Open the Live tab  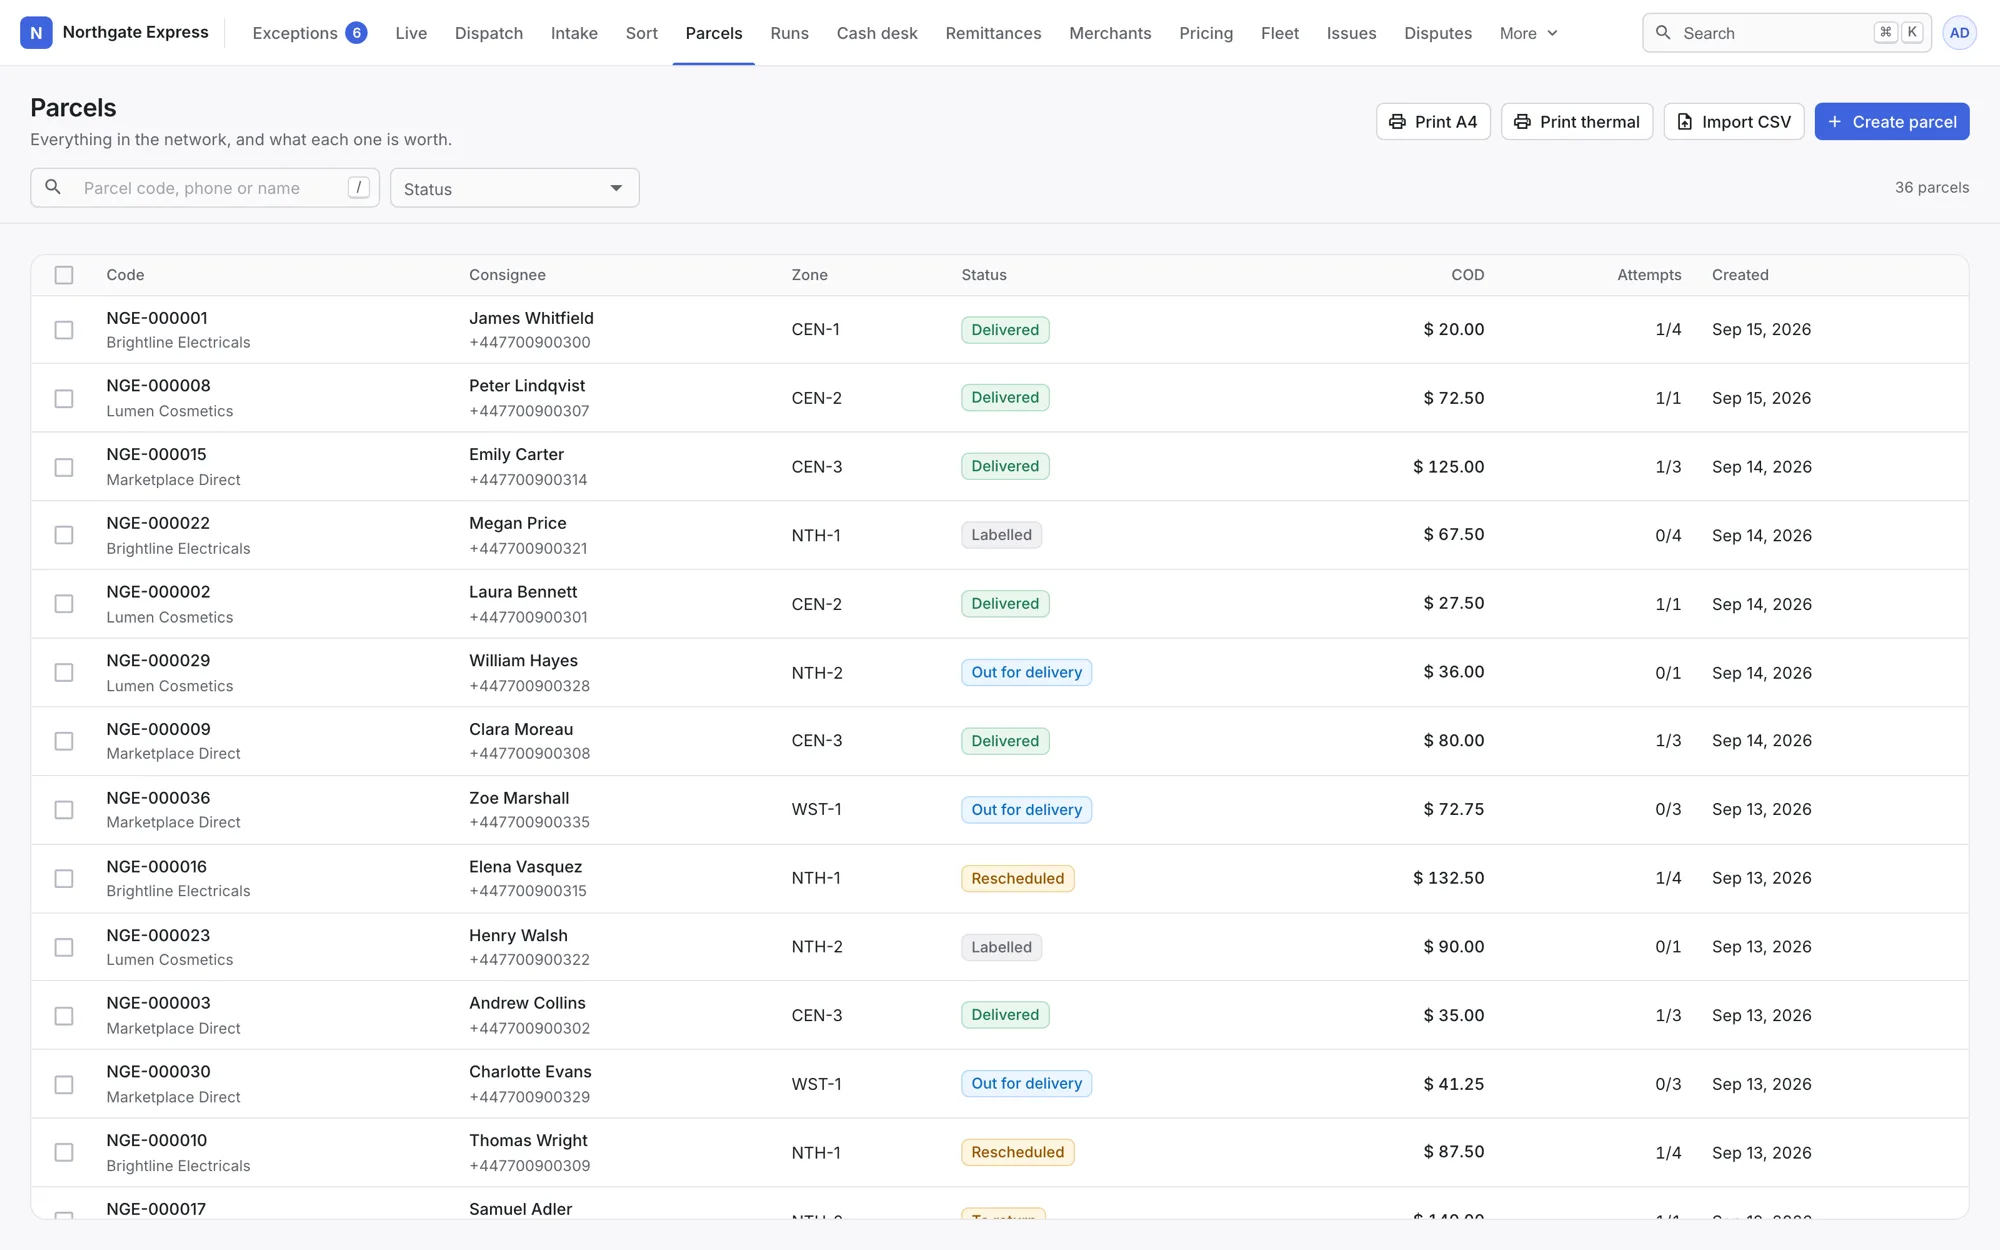coord(411,33)
